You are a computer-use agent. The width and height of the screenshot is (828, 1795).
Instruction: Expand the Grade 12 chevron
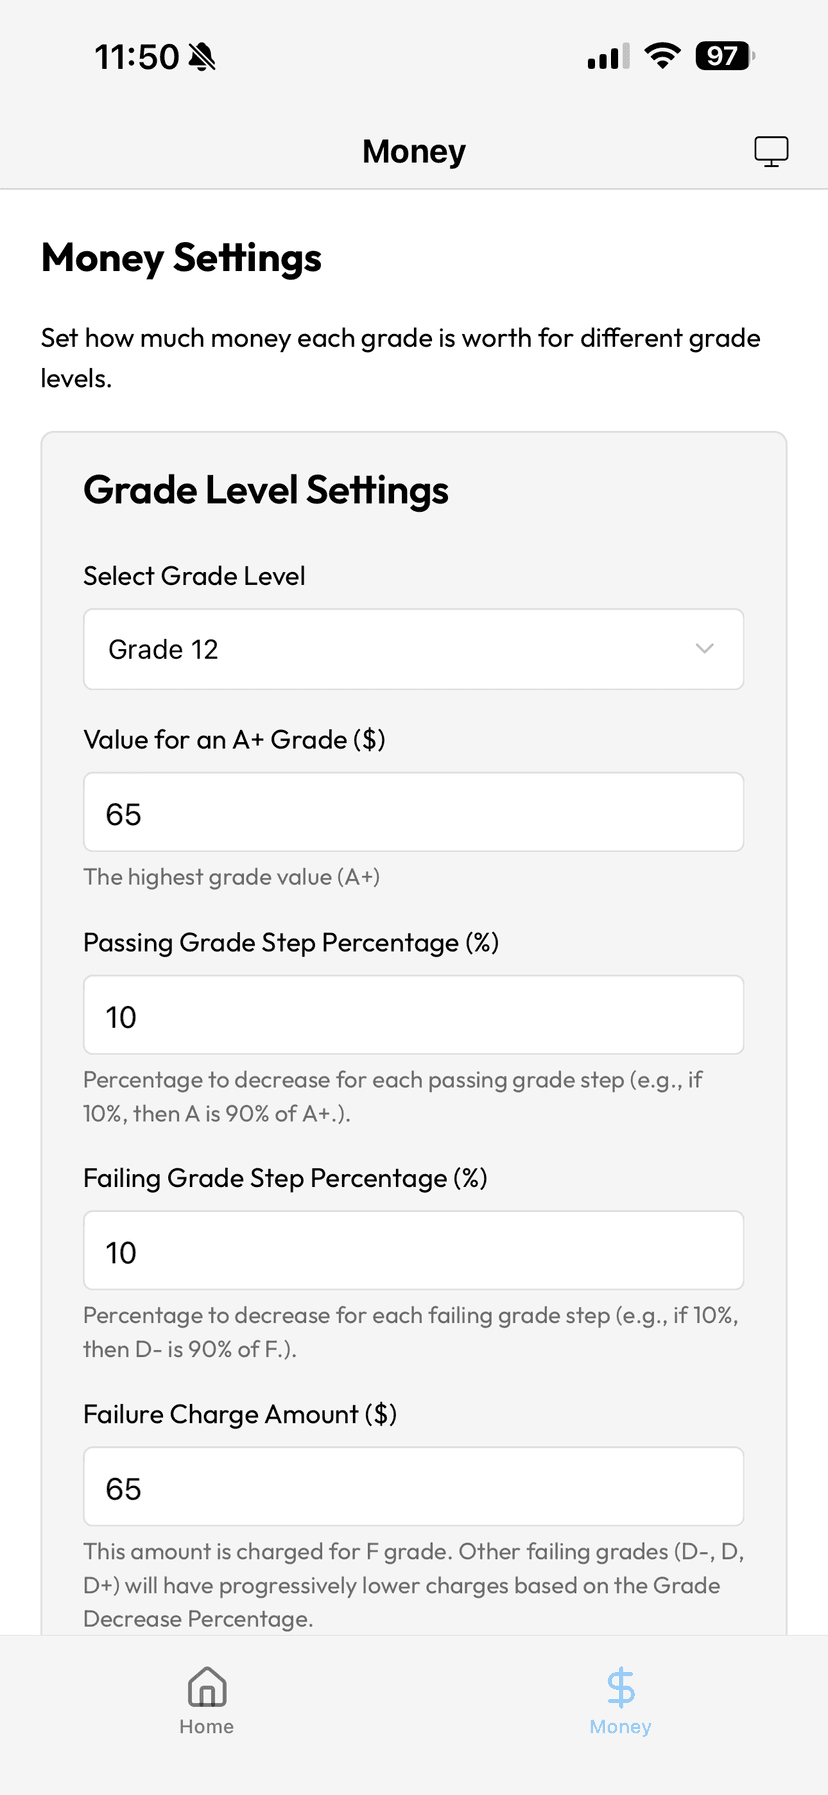point(704,649)
